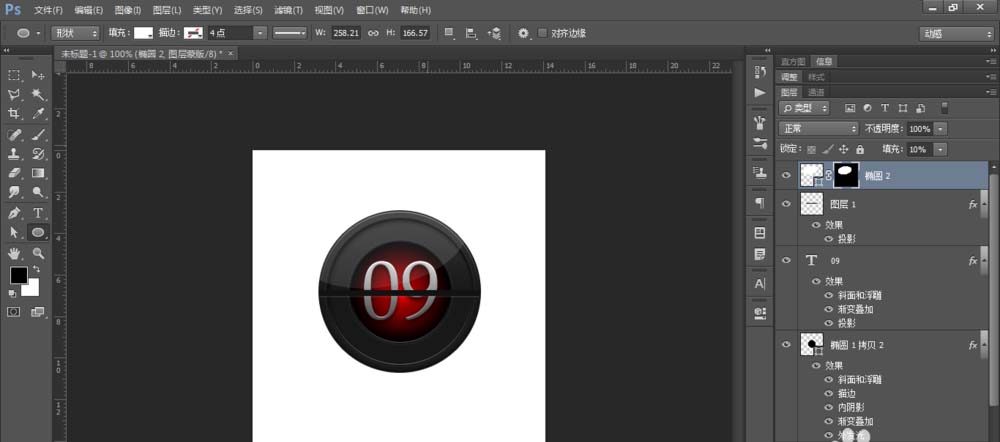Open the 形状 tool mode dropdown

75,33
